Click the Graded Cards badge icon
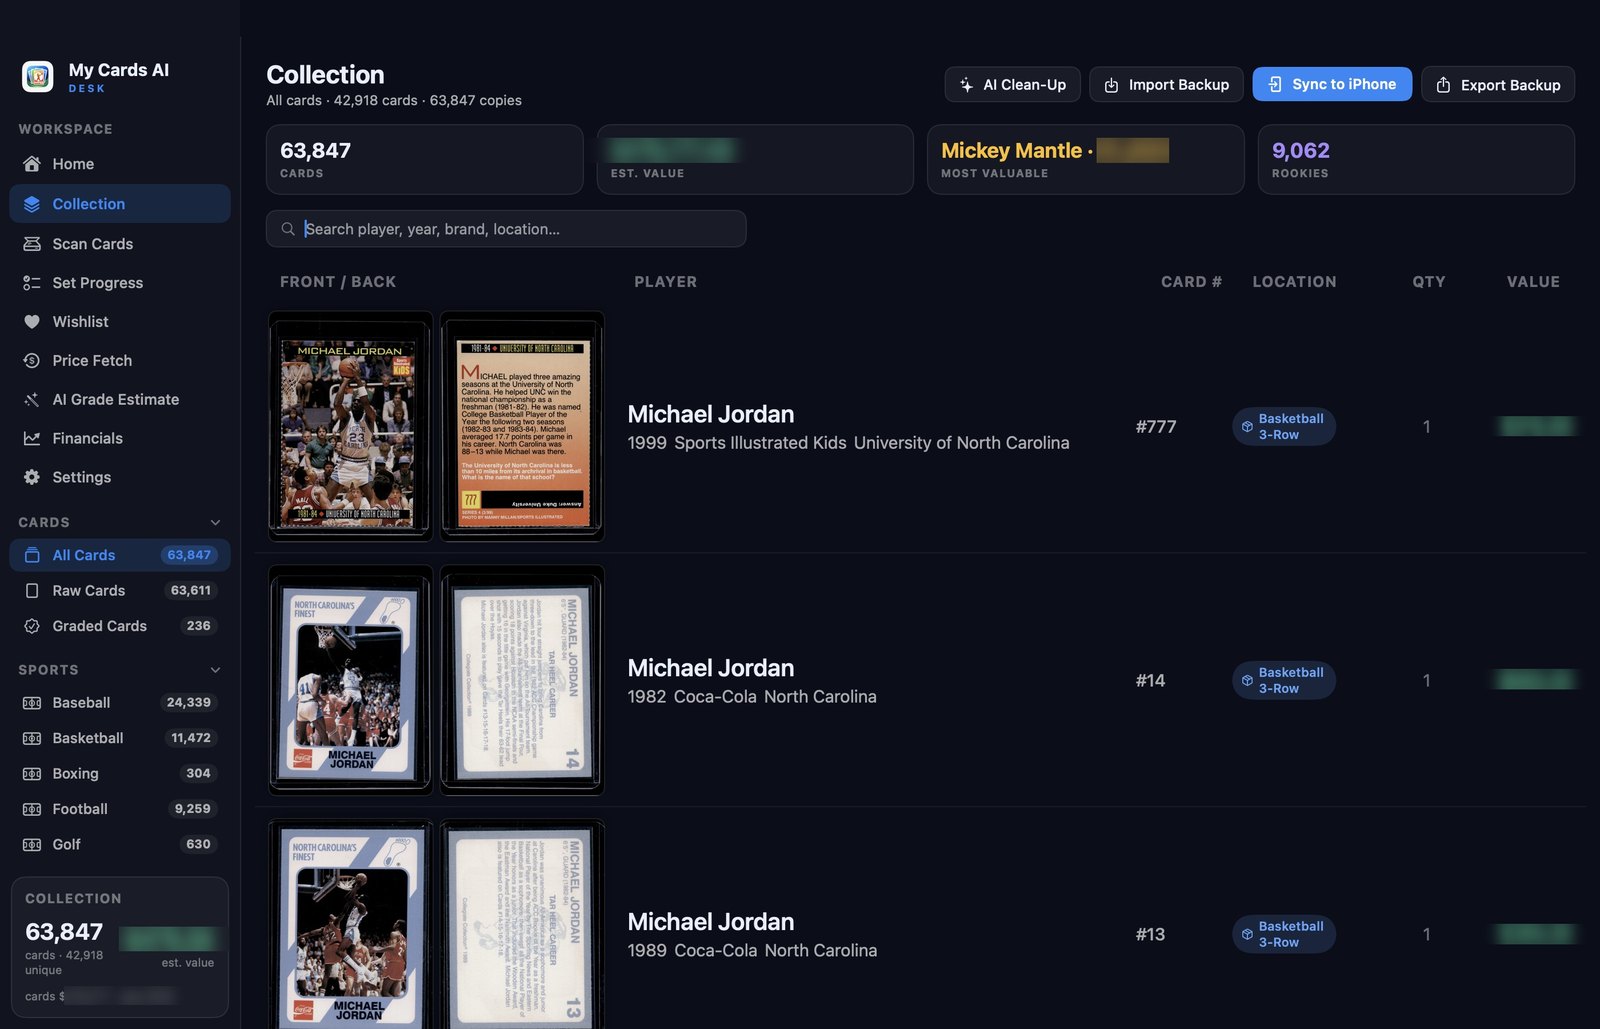Viewport: 1600px width, 1029px height. [32, 626]
